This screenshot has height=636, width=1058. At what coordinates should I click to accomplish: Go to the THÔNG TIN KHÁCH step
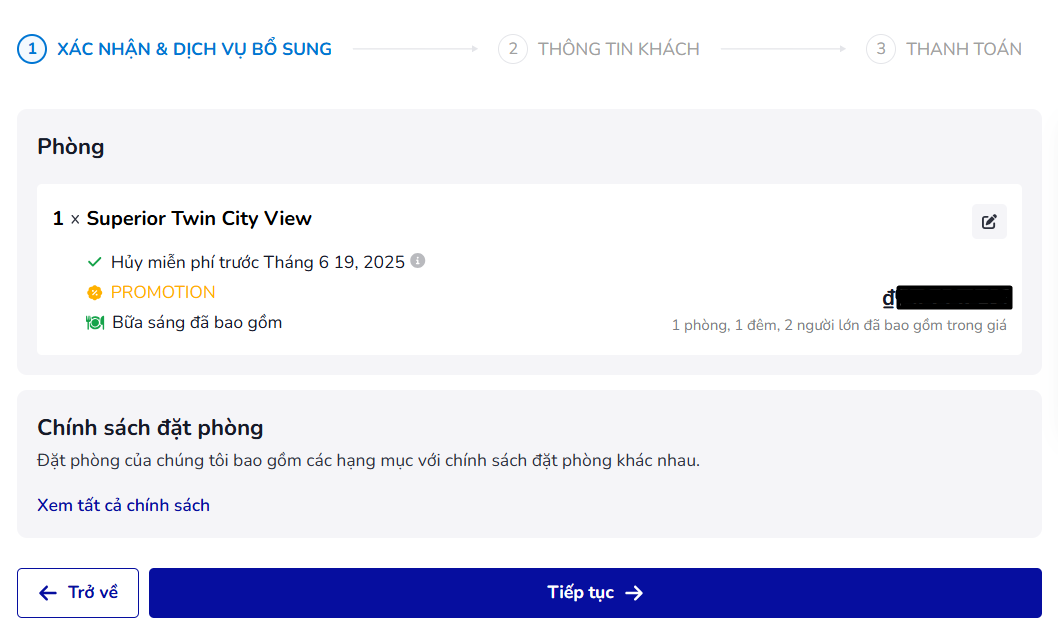point(618,49)
